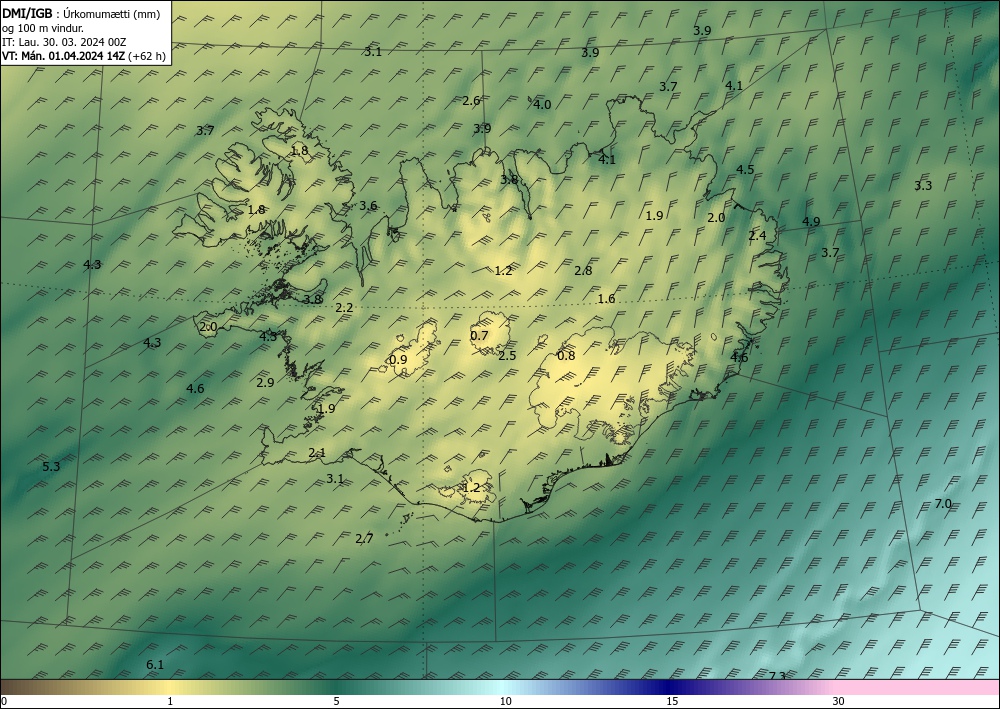This screenshot has width=1000, height=709.
Task: Click the colorbar label 10
Action: pyautogui.click(x=505, y=702)
